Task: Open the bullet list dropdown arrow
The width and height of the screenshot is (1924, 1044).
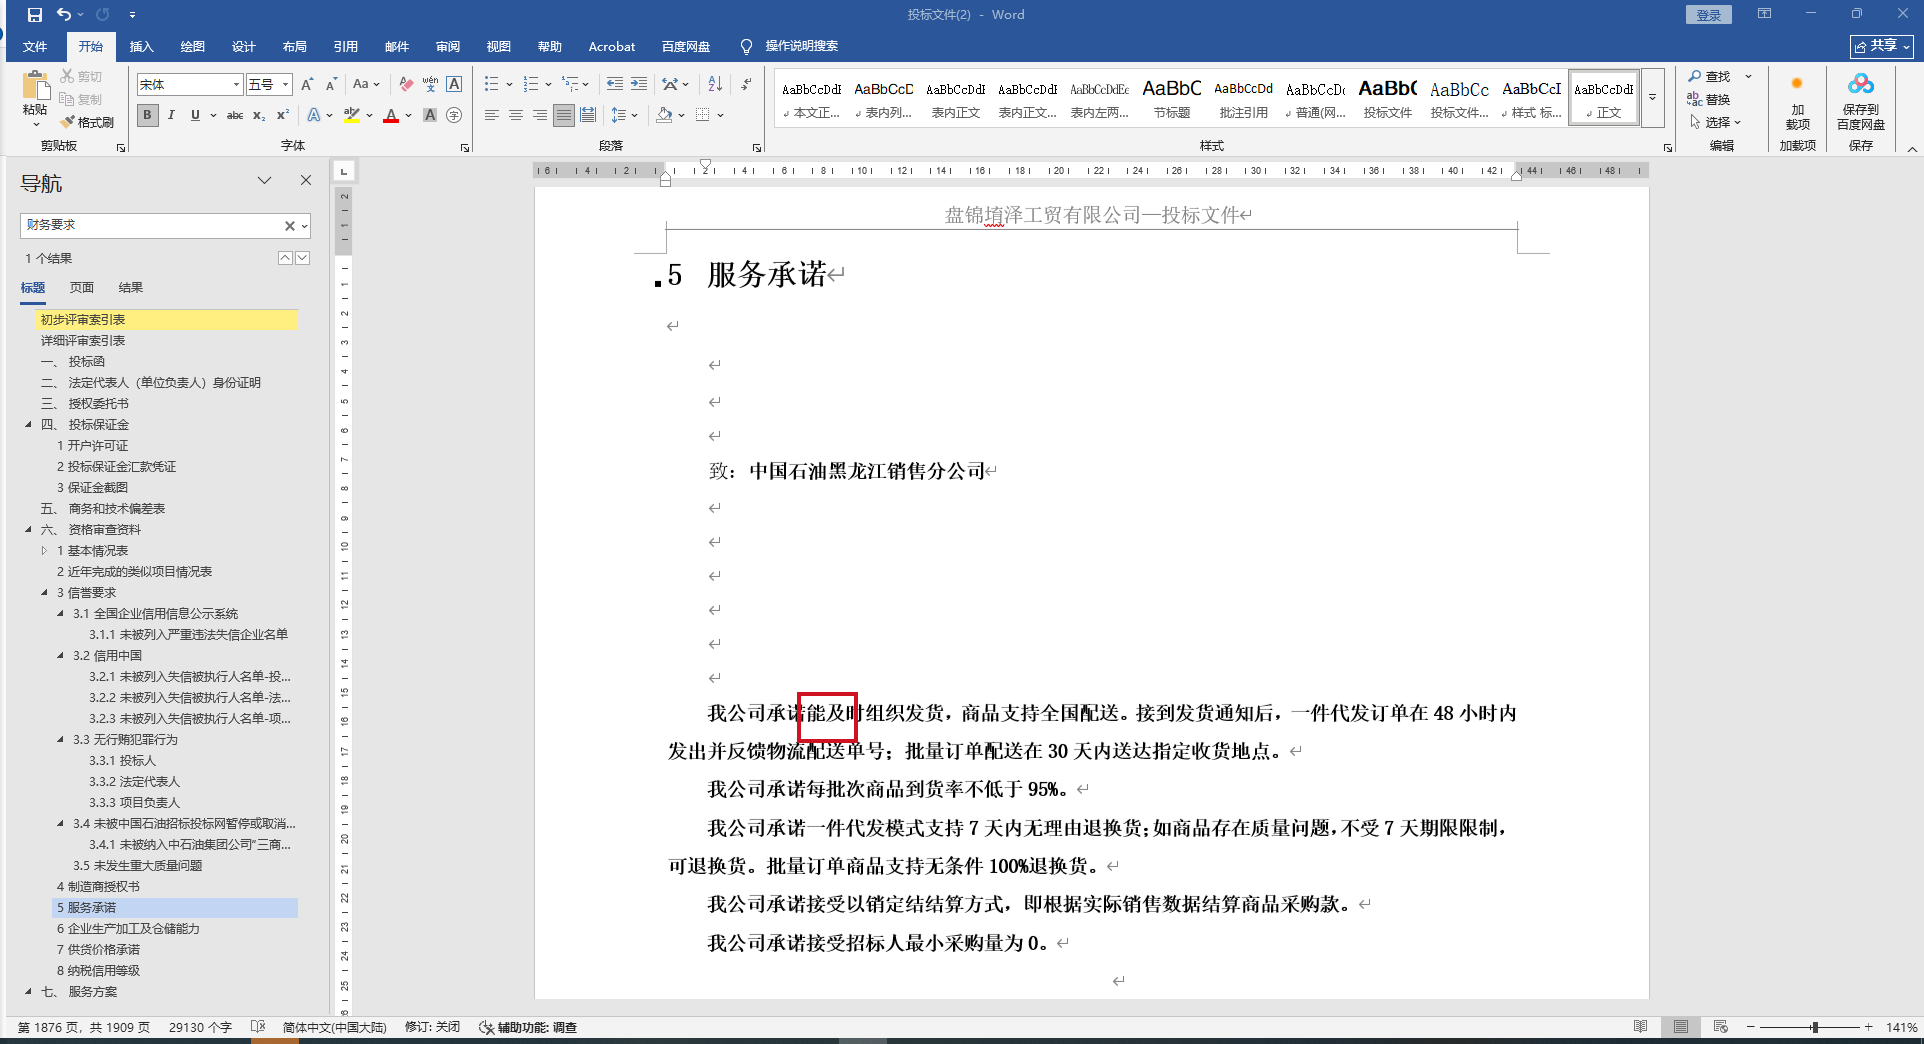Action: tap(509, 85)
